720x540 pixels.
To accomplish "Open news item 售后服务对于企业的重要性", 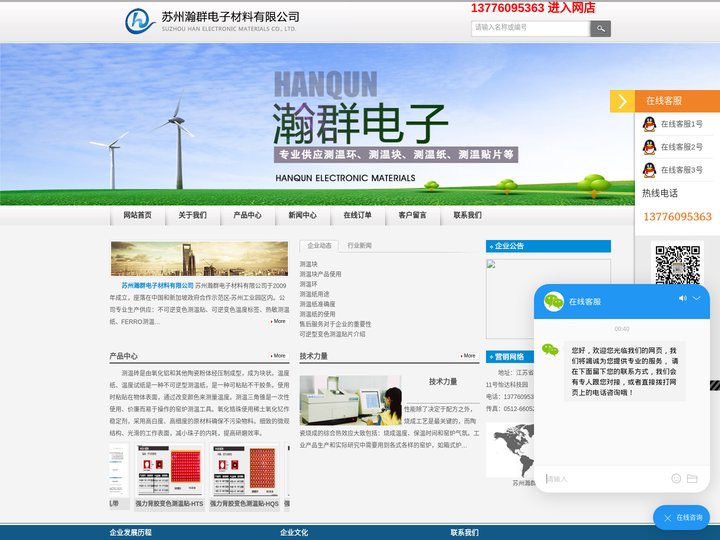I will point(335,324).
